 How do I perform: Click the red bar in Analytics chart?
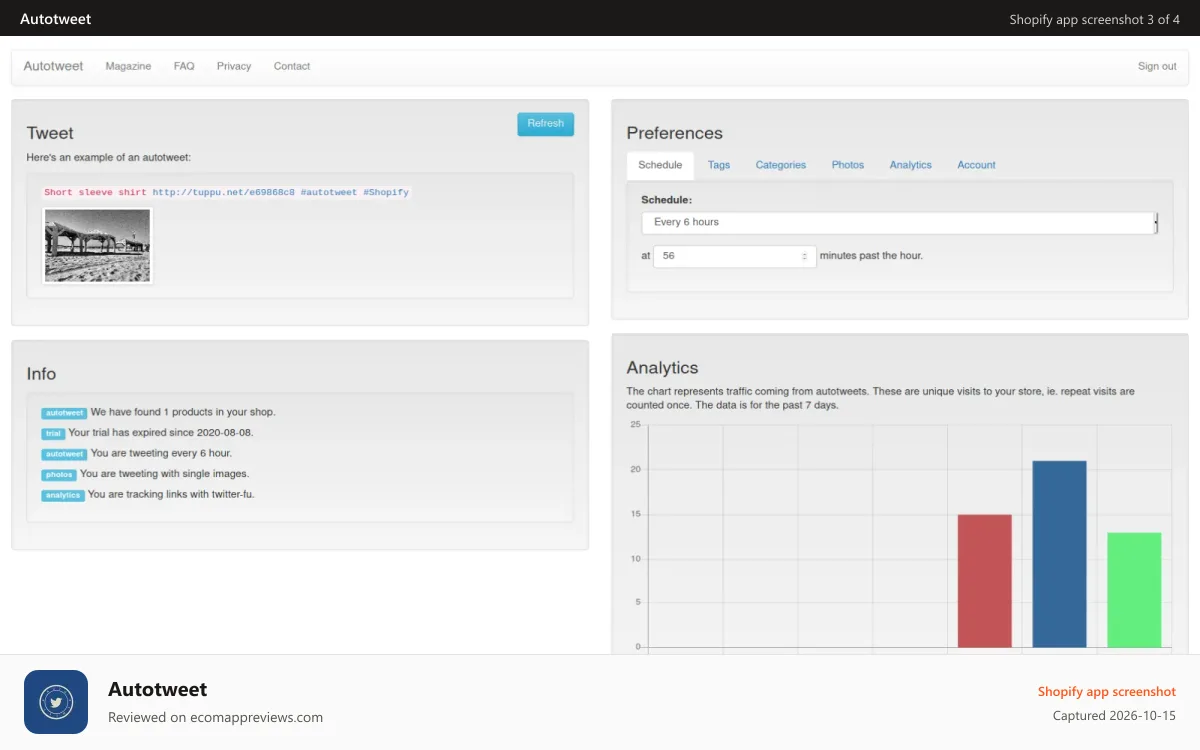tap(985, 581)
